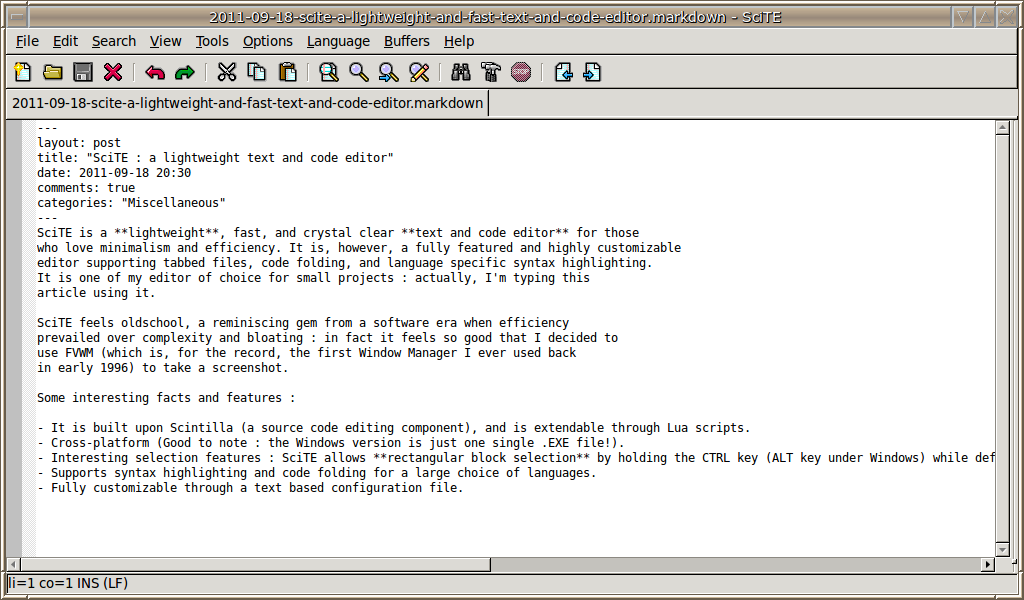This screenshot has width=1024, height=600.
Task: Redo edit with green arrow
Action: [x=185, y=72]
